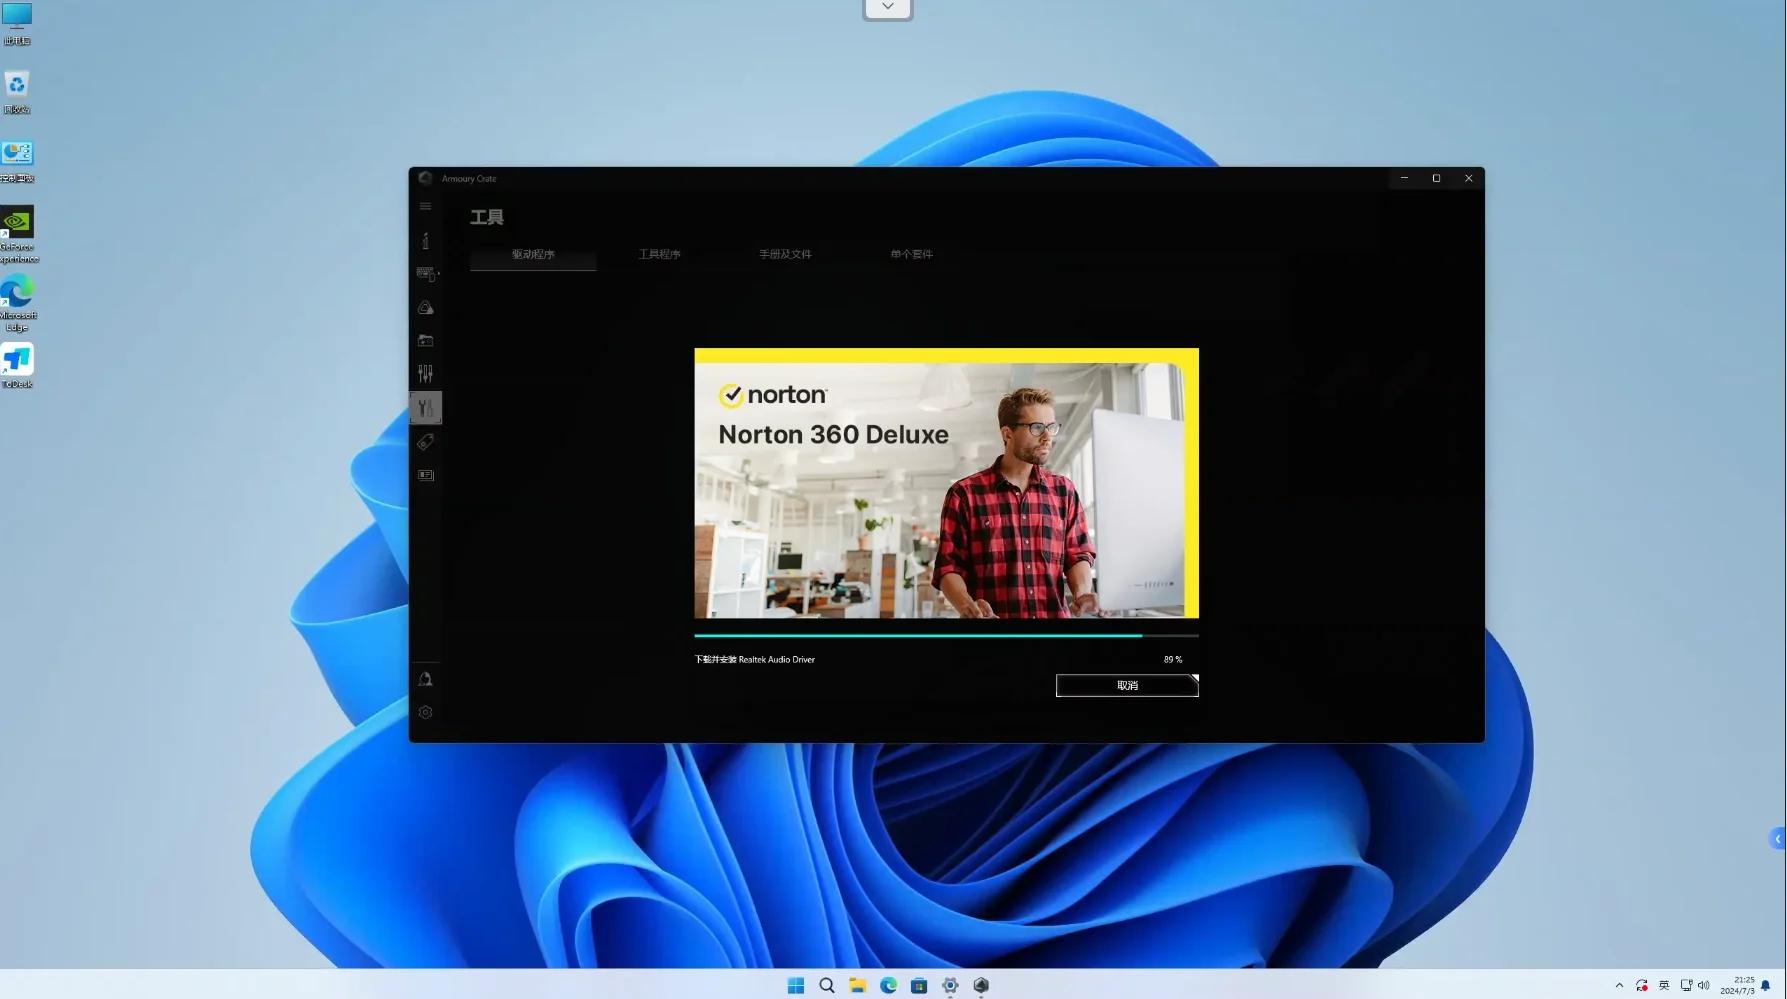Open the Armoury Crate hamburger menu
The width and height of the screenshot is (1787, 999).
tap(425, 206)
